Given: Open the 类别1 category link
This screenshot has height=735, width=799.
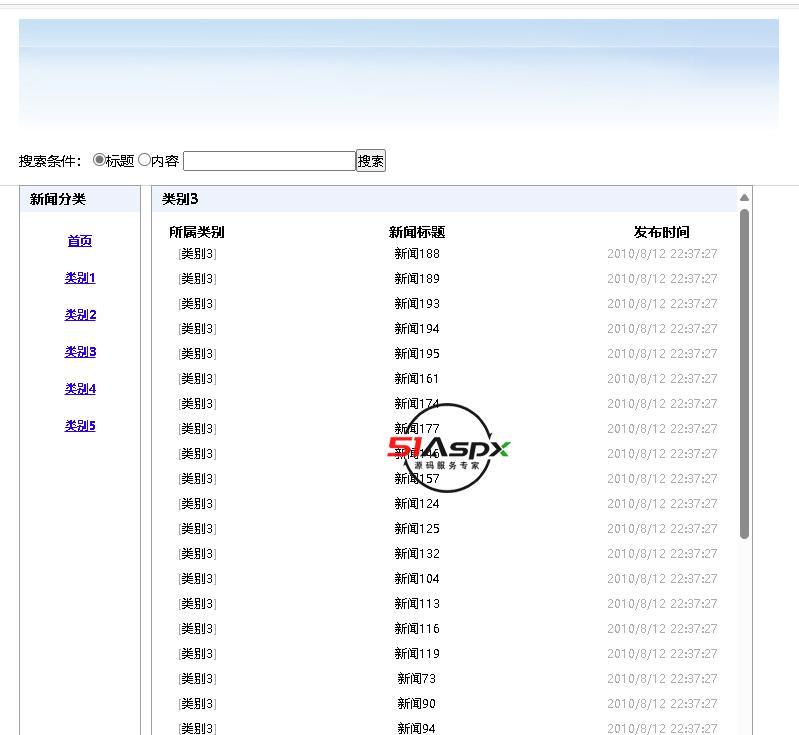Looking at the screenshot, I should [x=80, y=278].
